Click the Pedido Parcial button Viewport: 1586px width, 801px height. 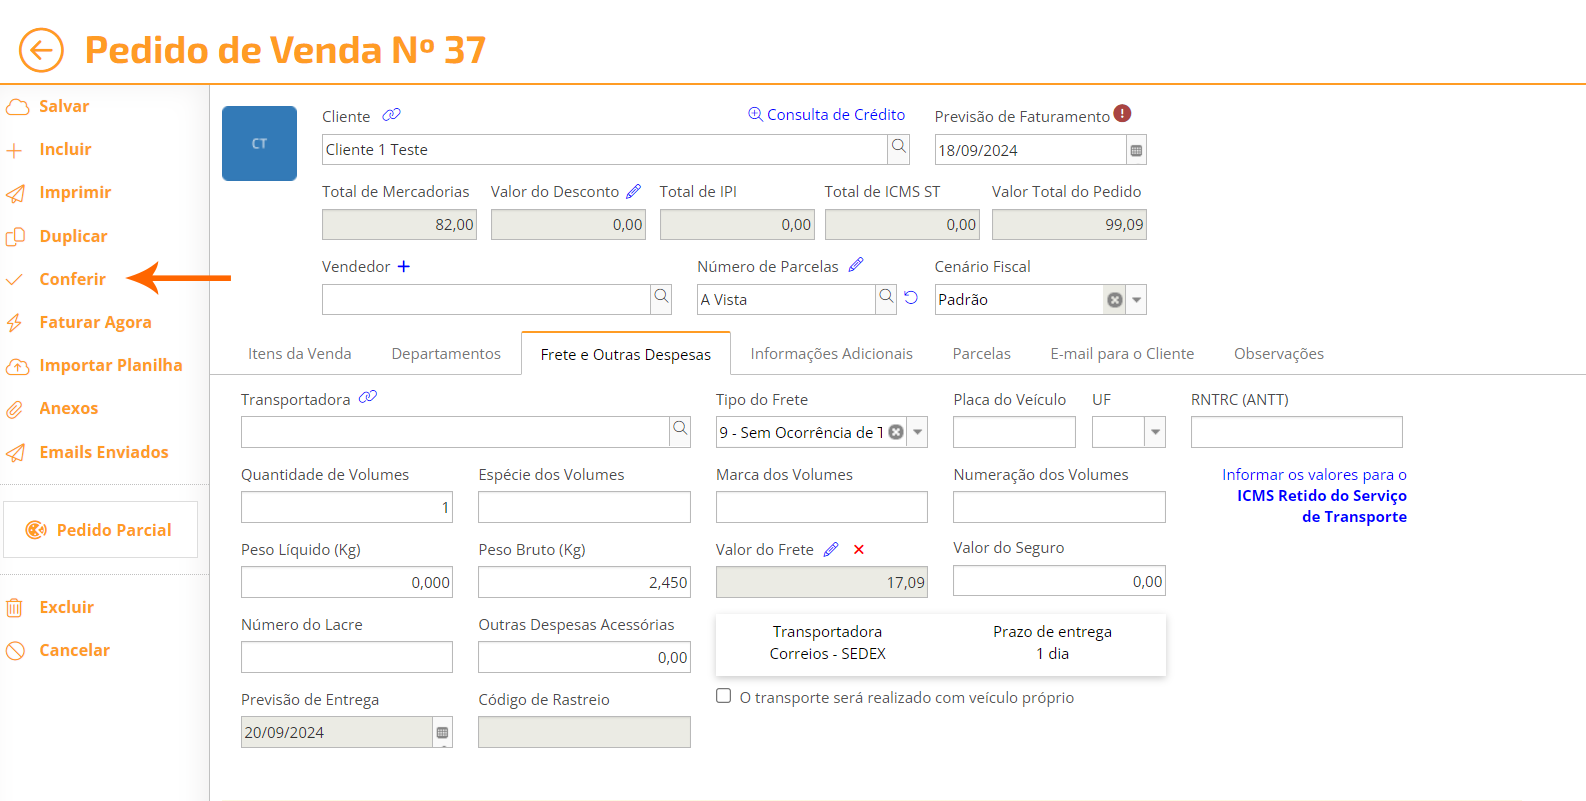(x=100, y=530)
